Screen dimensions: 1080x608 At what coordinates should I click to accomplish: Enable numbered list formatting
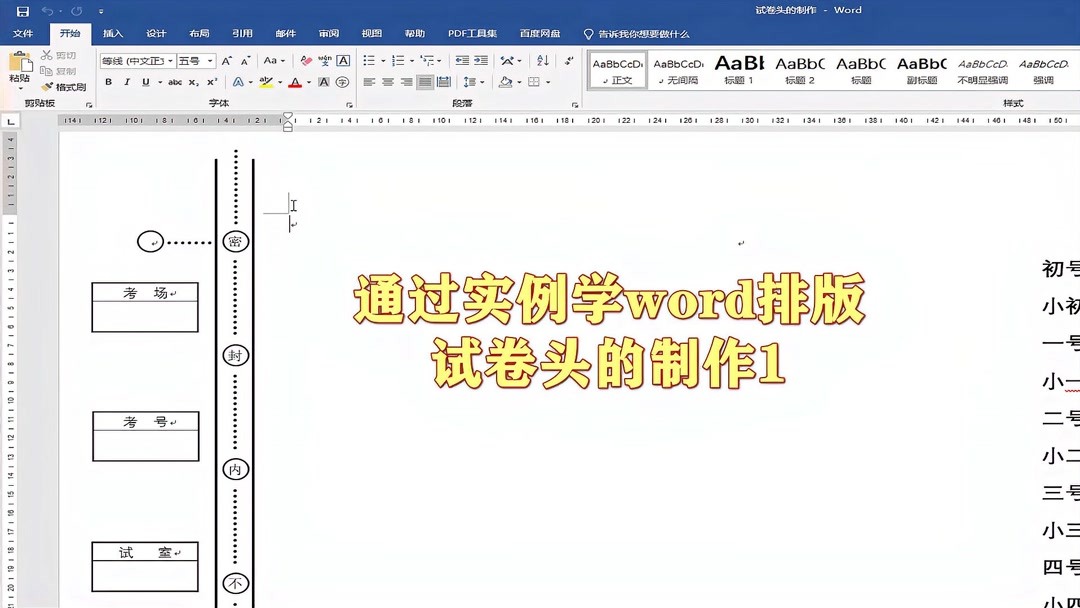(396, 60)
